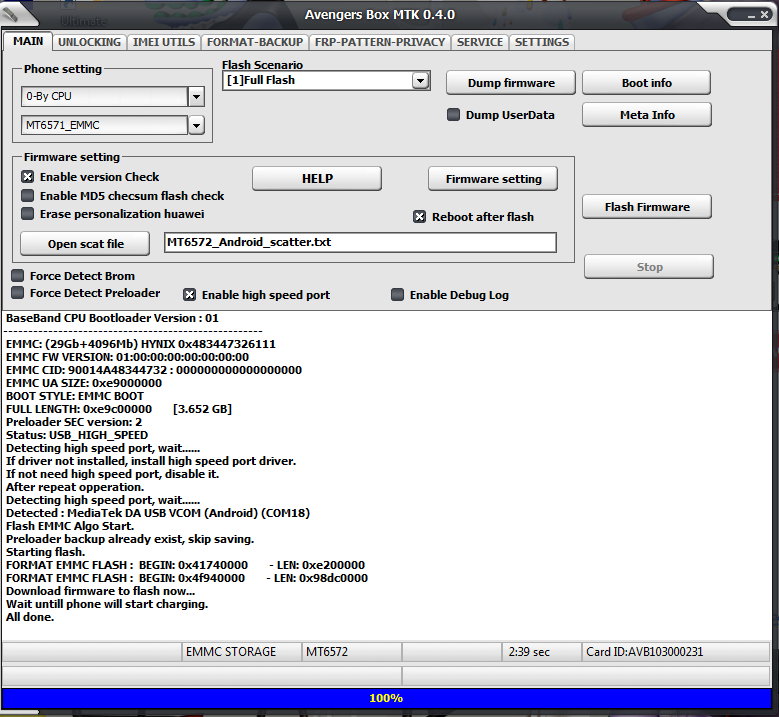The image size is (779, 717).
Task: Click the 'Status: USB_HIGH_SPEED' log line
Action: [77, 435]
